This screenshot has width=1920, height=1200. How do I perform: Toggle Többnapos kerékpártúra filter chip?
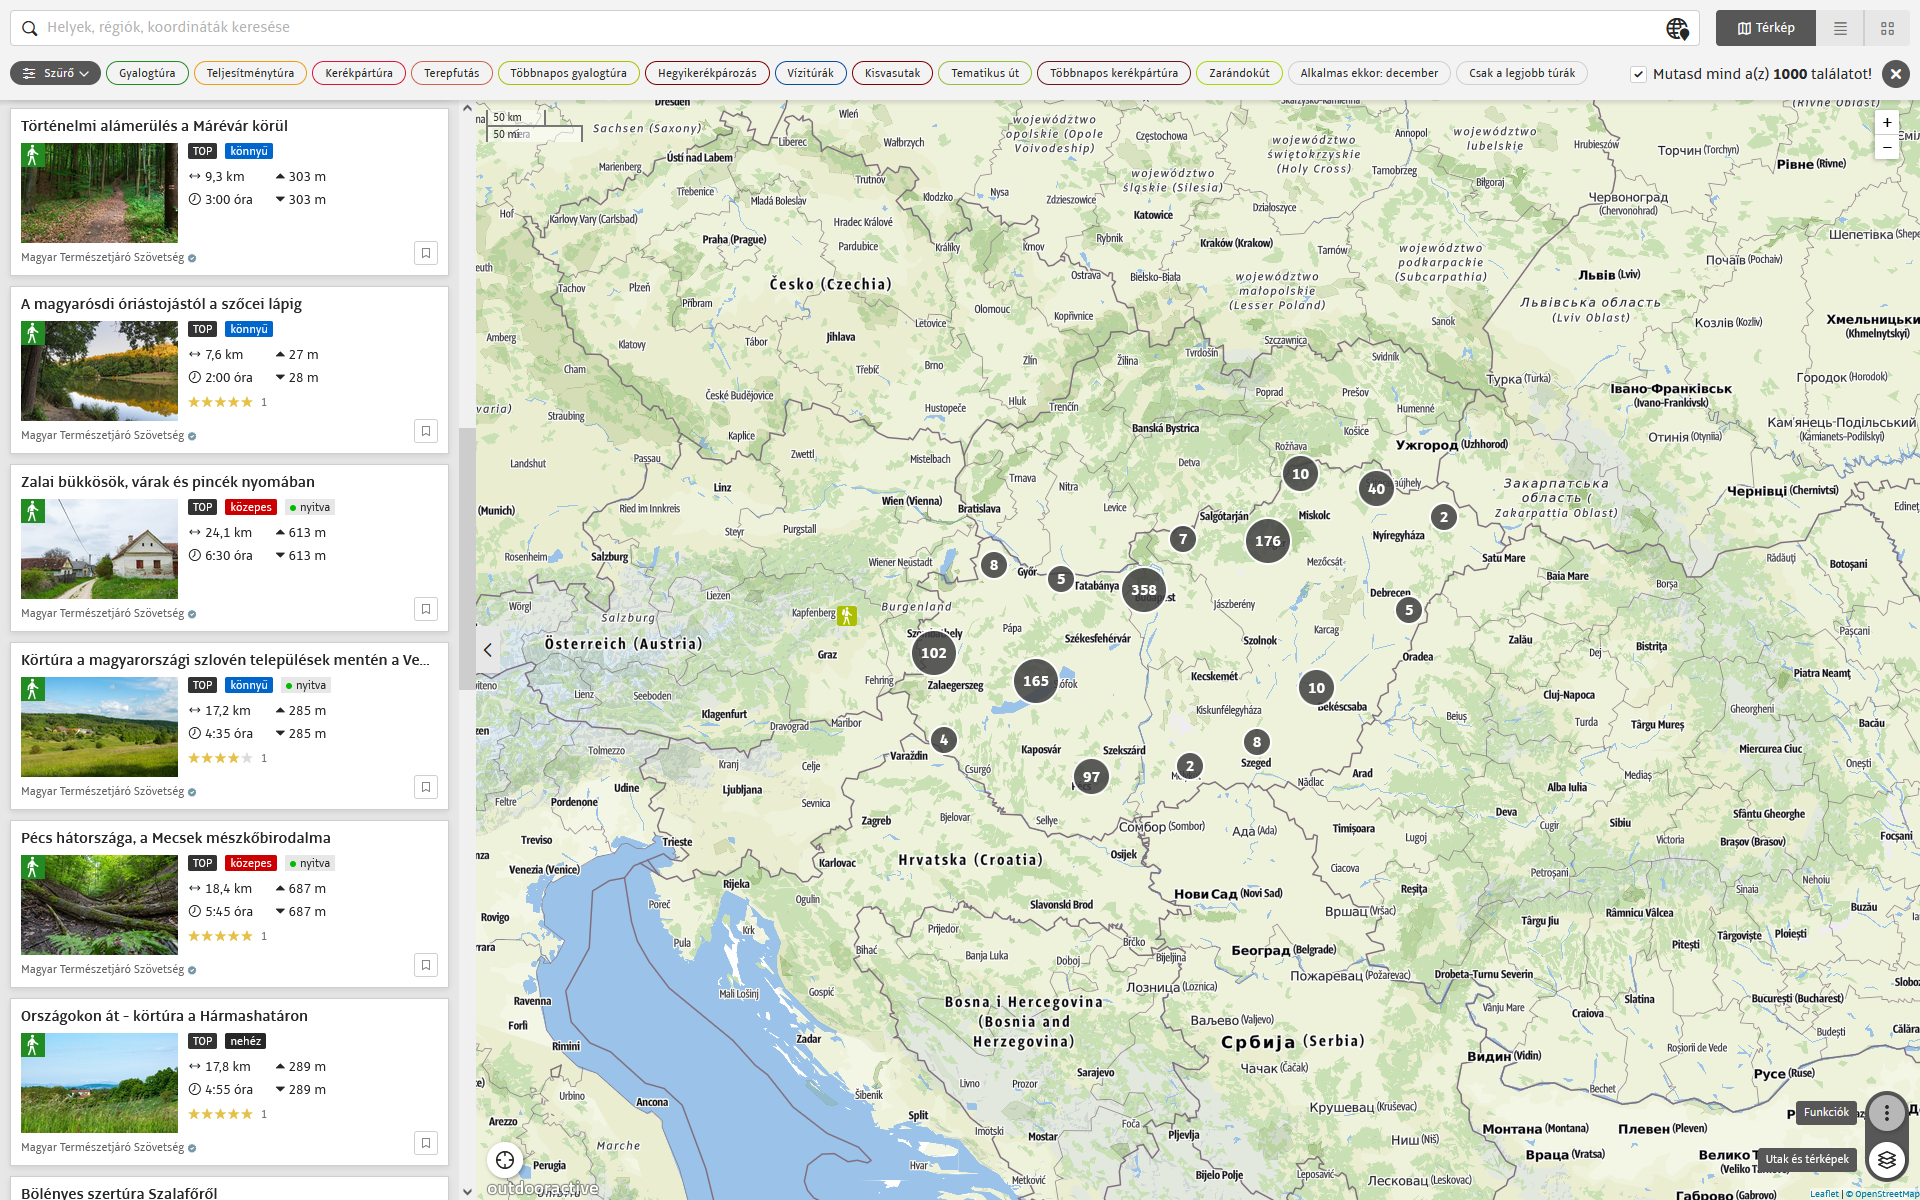coord(1114,73)
